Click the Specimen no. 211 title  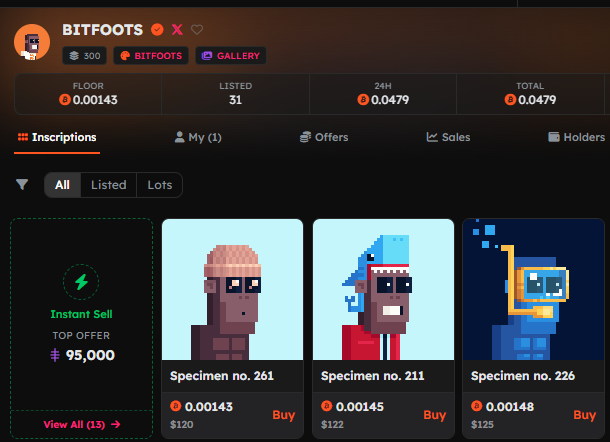click(x=372, y=376)
